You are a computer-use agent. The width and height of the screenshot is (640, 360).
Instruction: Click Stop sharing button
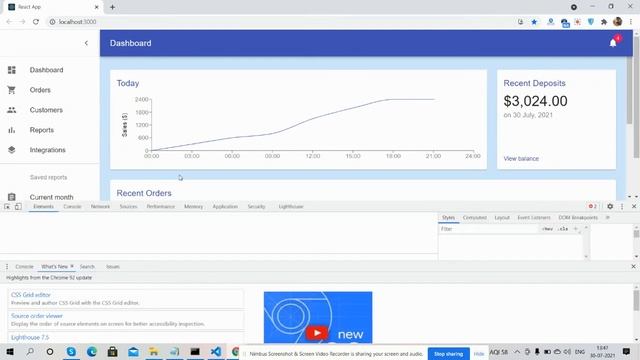(x=448, y=354)
